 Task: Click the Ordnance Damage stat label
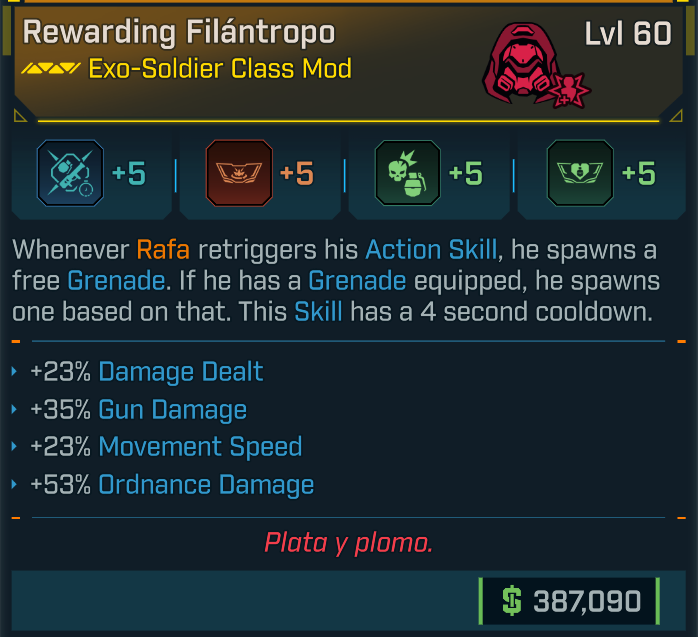point(206,485)
